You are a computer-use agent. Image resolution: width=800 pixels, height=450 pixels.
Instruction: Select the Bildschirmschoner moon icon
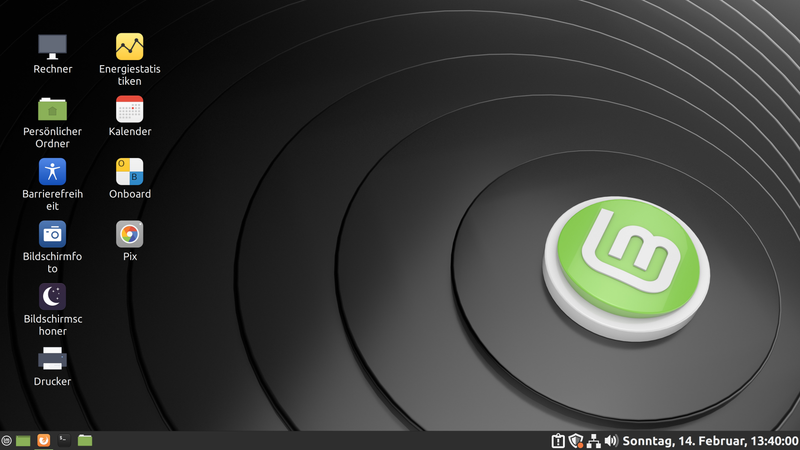53,296
